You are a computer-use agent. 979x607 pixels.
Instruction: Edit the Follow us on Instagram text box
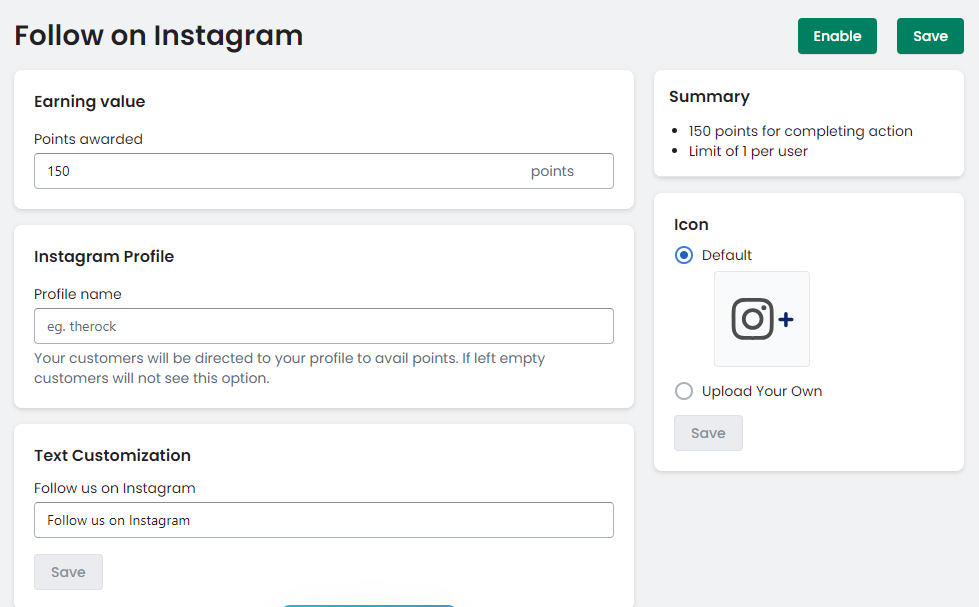coord(323,520)
